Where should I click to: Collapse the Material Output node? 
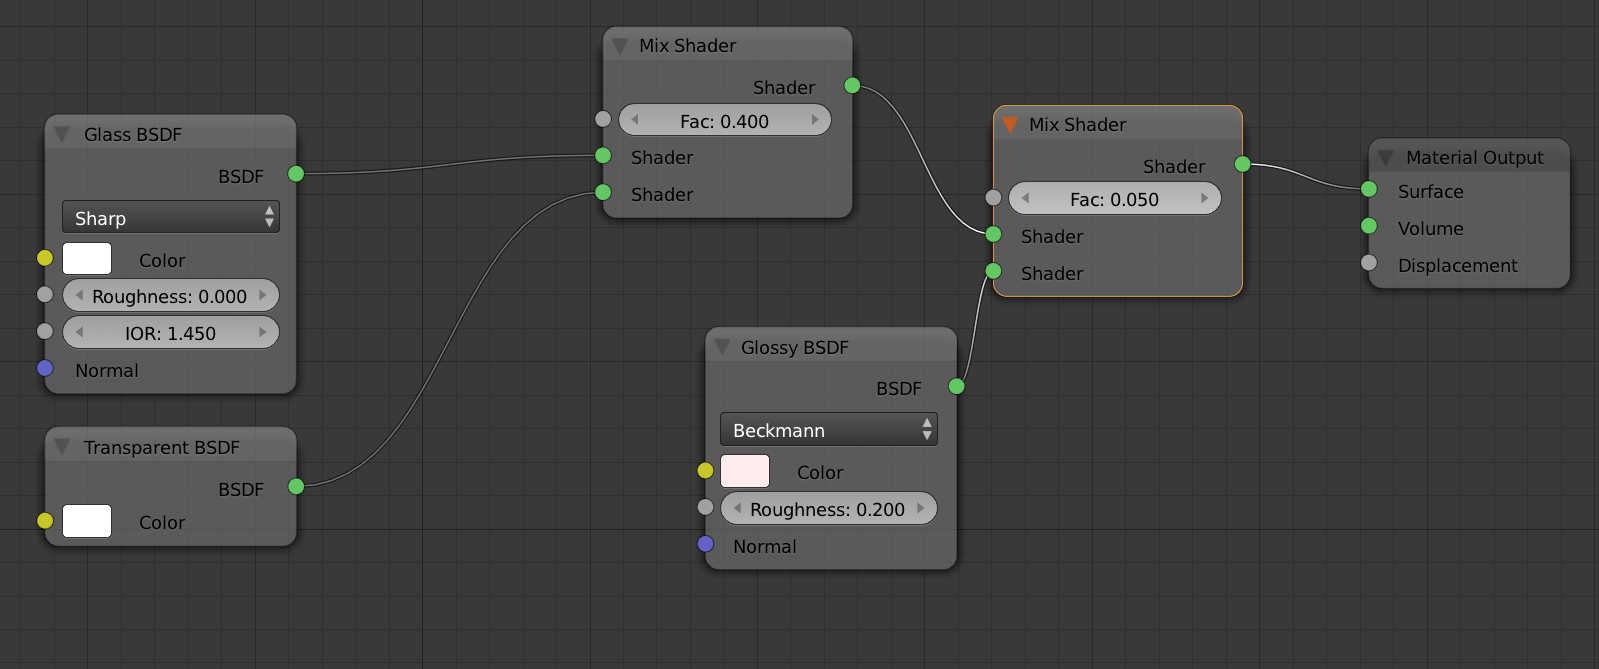point(1385,158)
